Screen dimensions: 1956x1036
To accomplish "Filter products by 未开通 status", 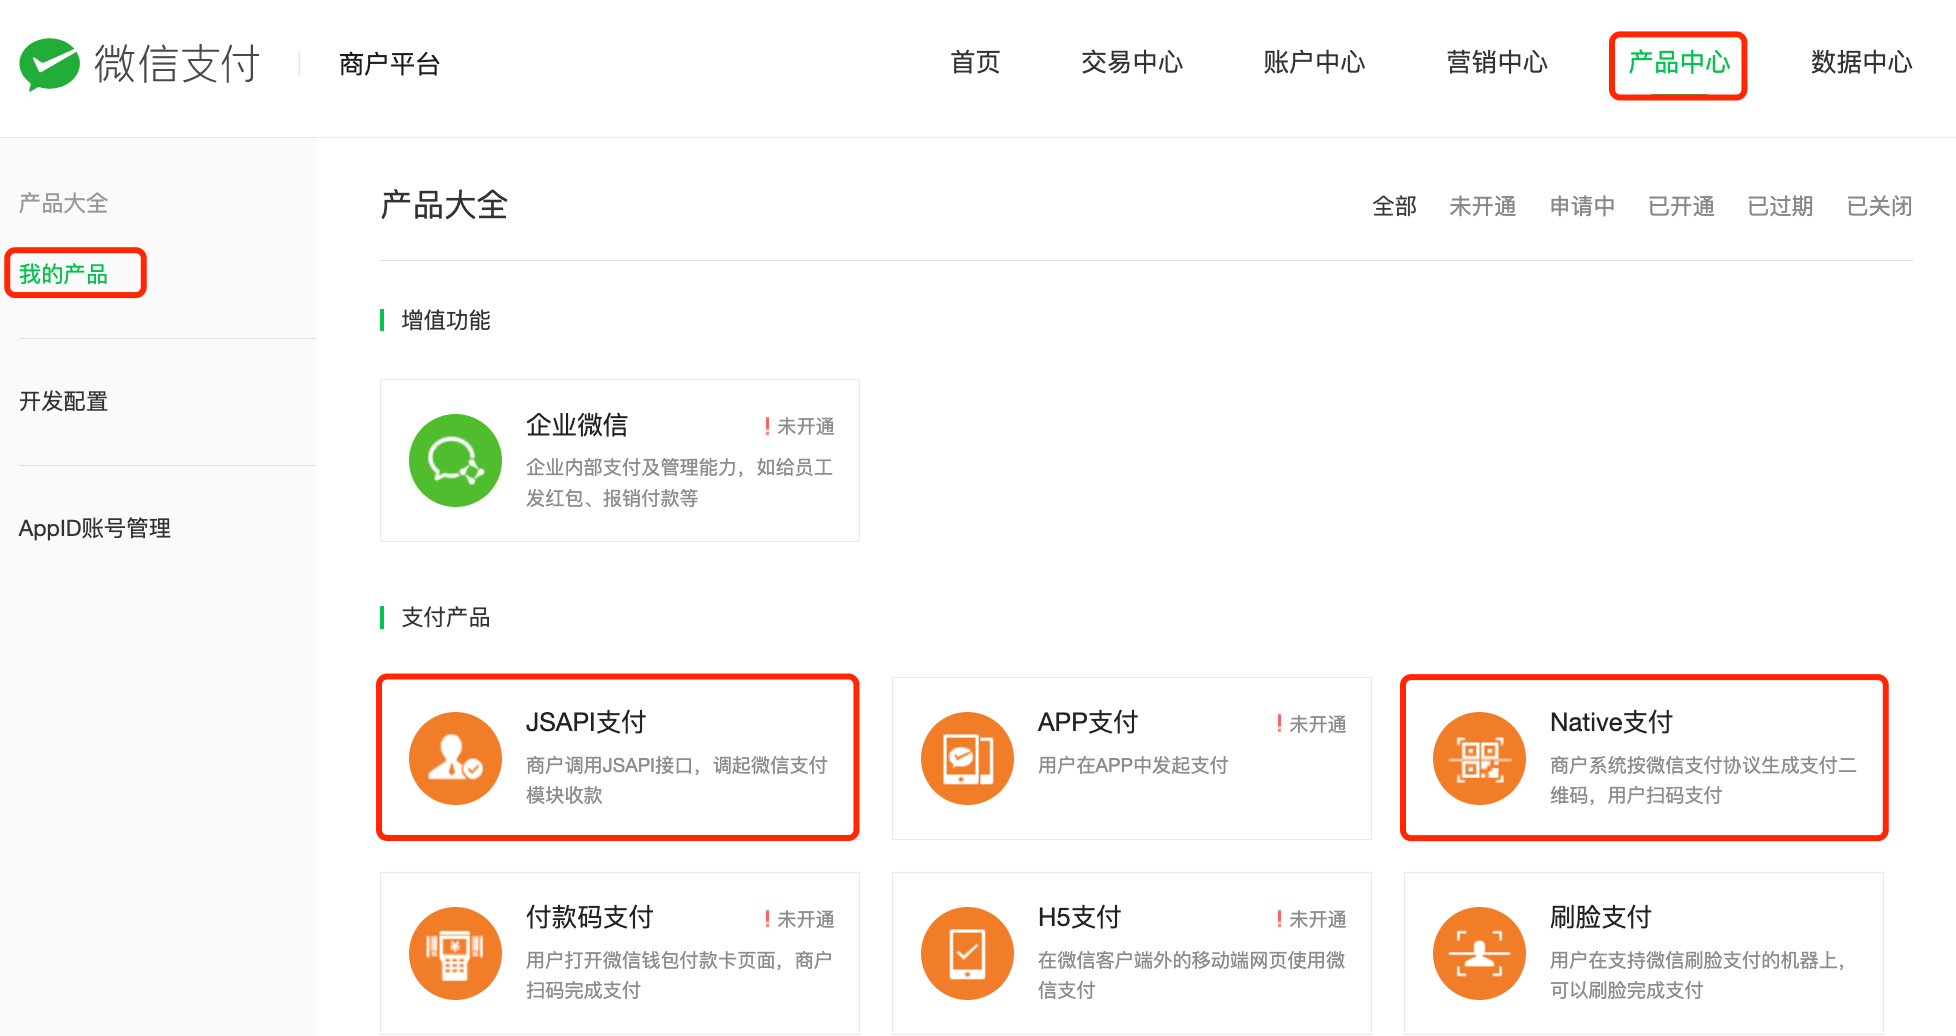I will (x=1482, y=206).
